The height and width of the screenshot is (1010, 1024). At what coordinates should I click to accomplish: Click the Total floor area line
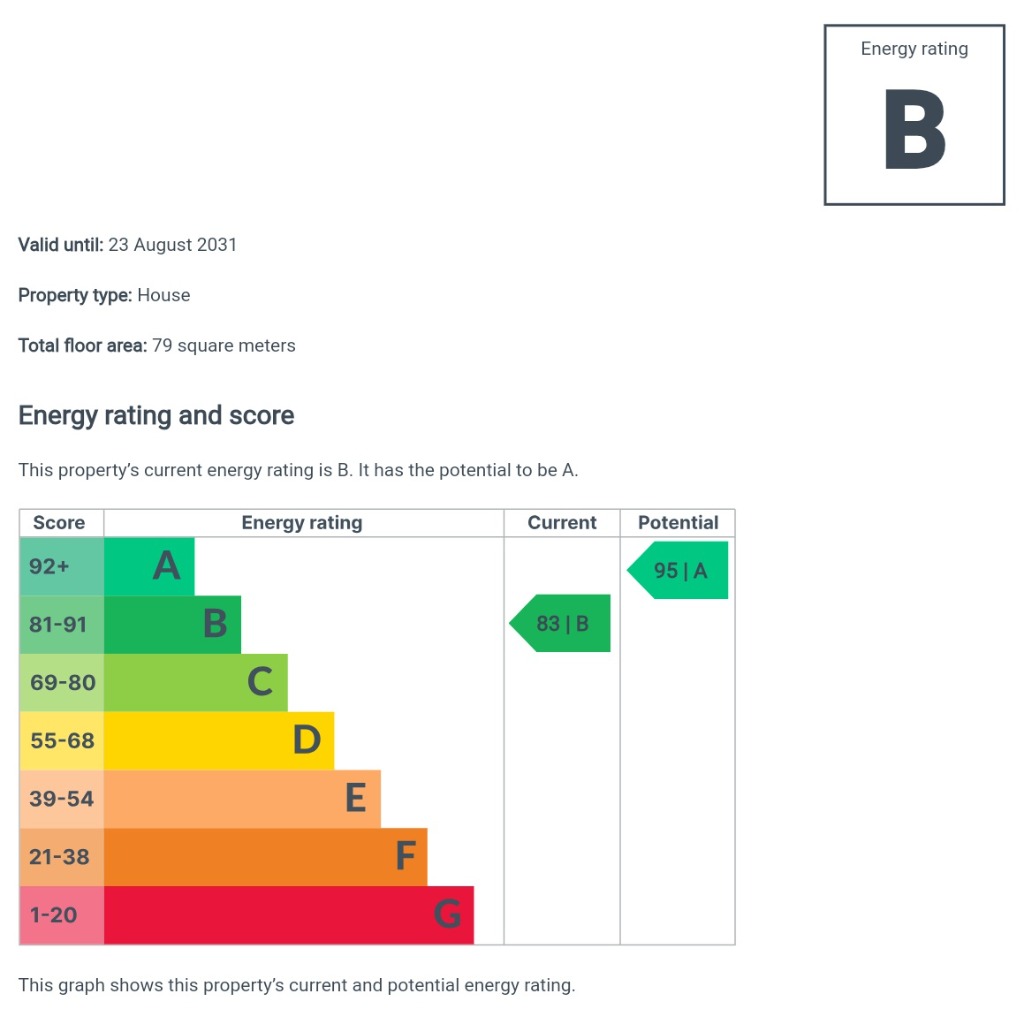157,346
